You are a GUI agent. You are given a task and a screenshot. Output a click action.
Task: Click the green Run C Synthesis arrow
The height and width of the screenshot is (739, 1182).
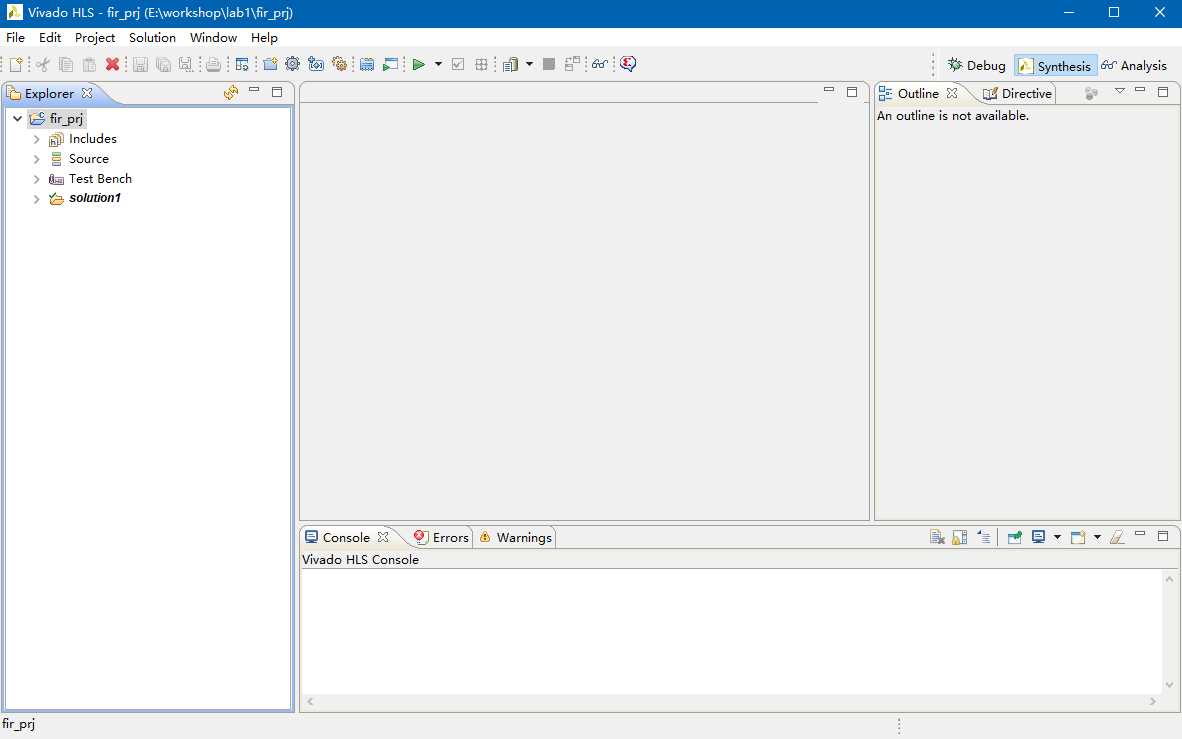coord(418,65)
